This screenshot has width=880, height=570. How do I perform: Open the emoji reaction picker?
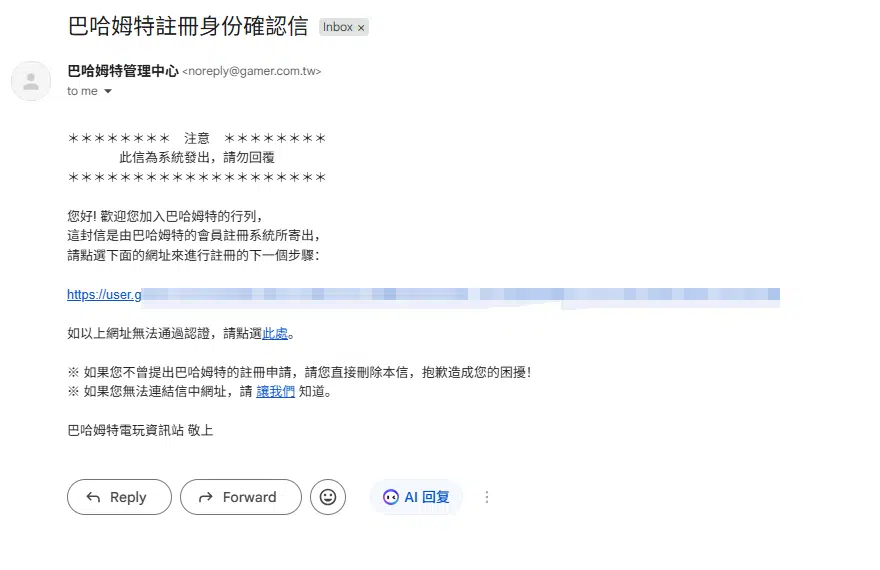click(328, 497)
